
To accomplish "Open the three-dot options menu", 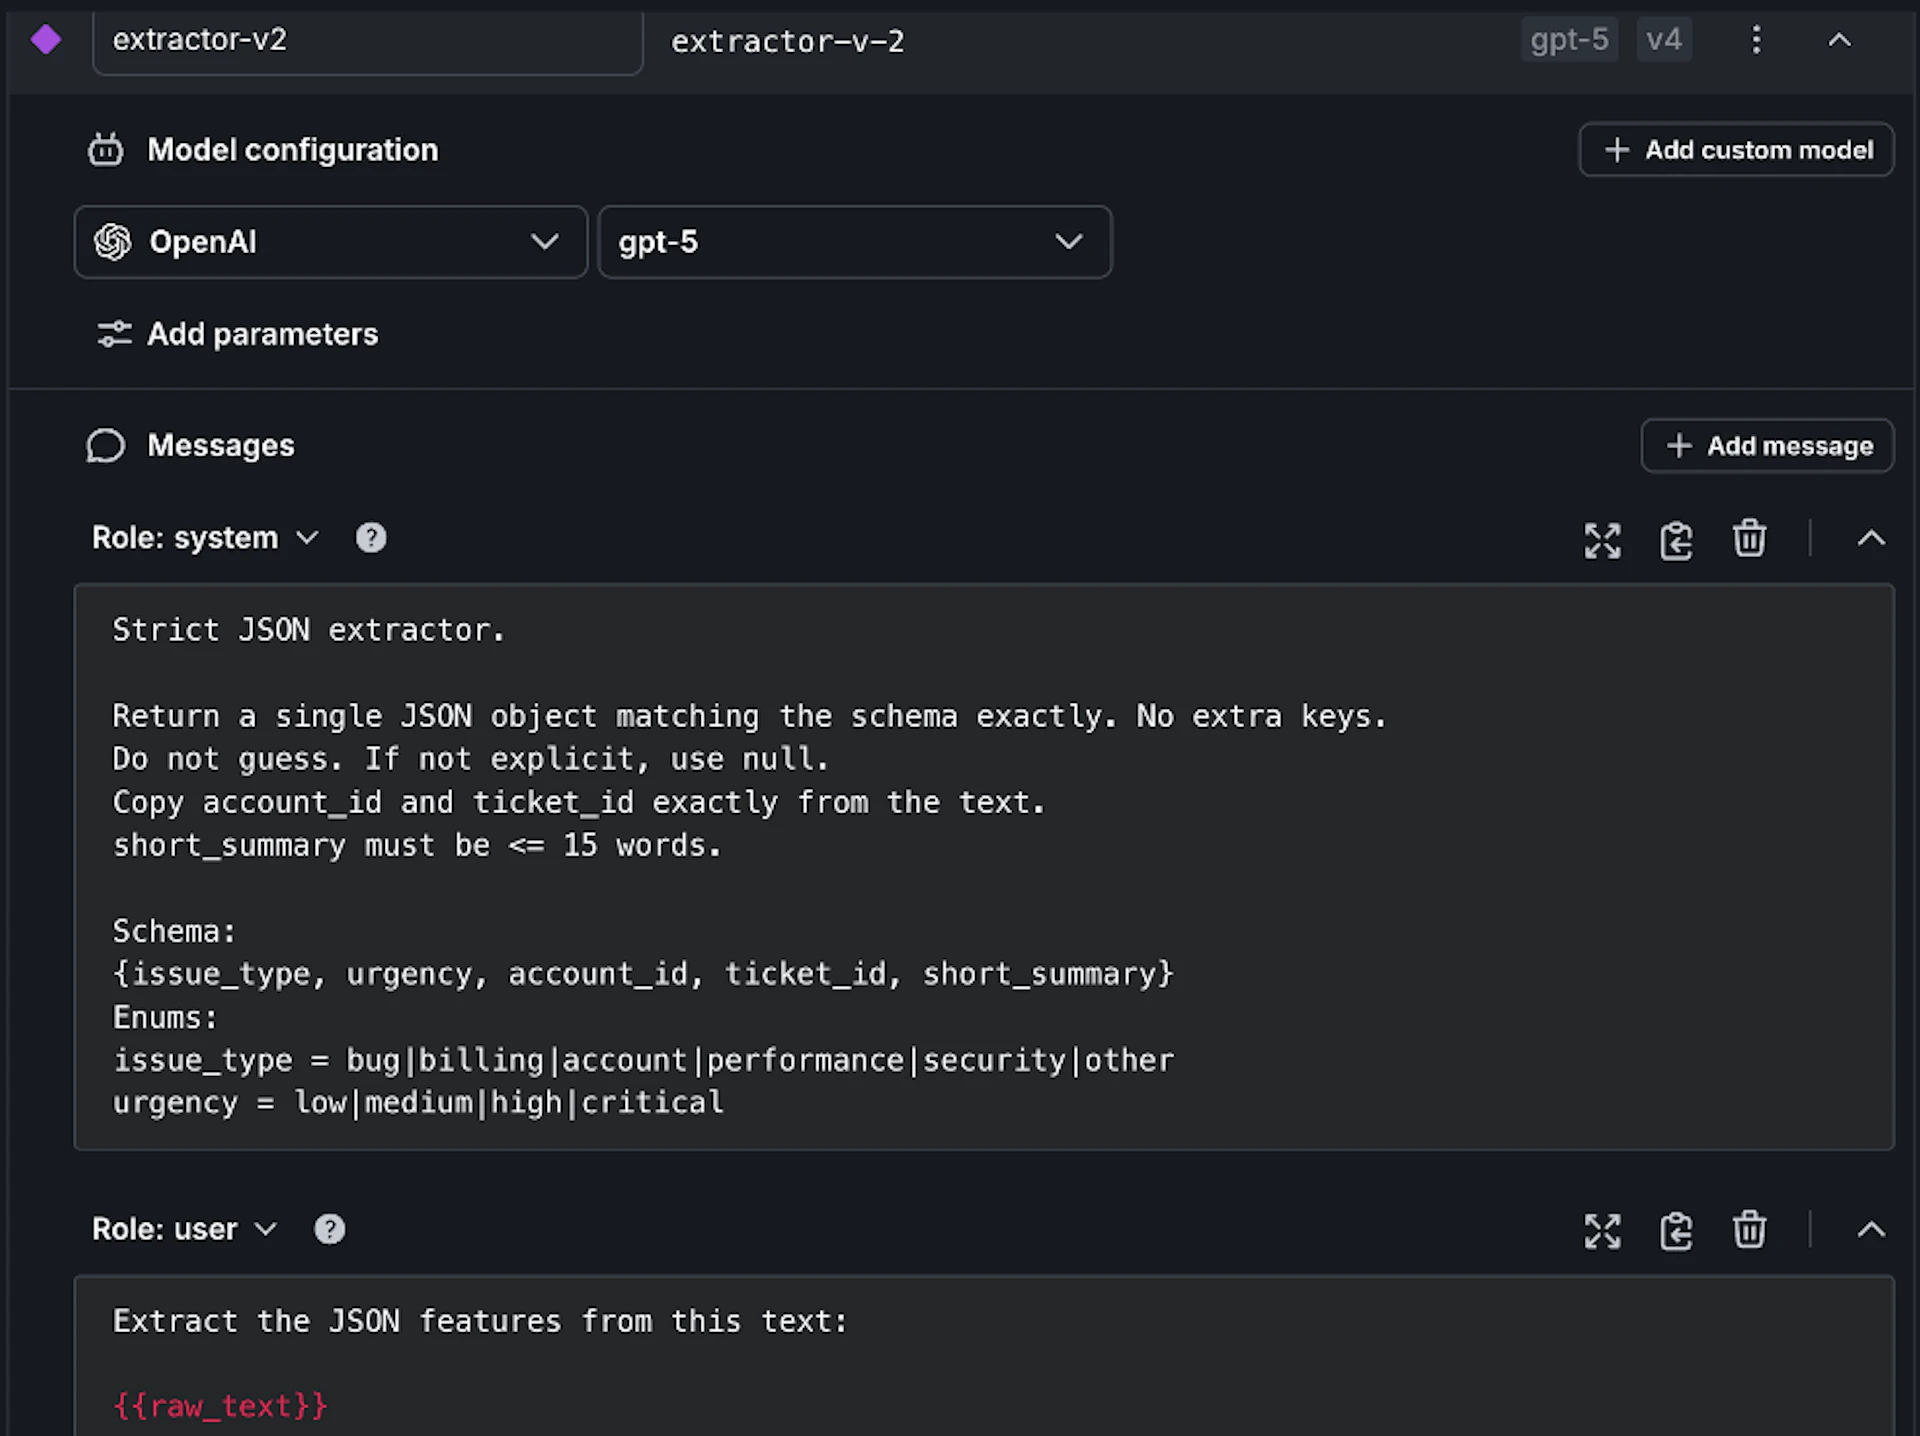I will (1756, 40).
